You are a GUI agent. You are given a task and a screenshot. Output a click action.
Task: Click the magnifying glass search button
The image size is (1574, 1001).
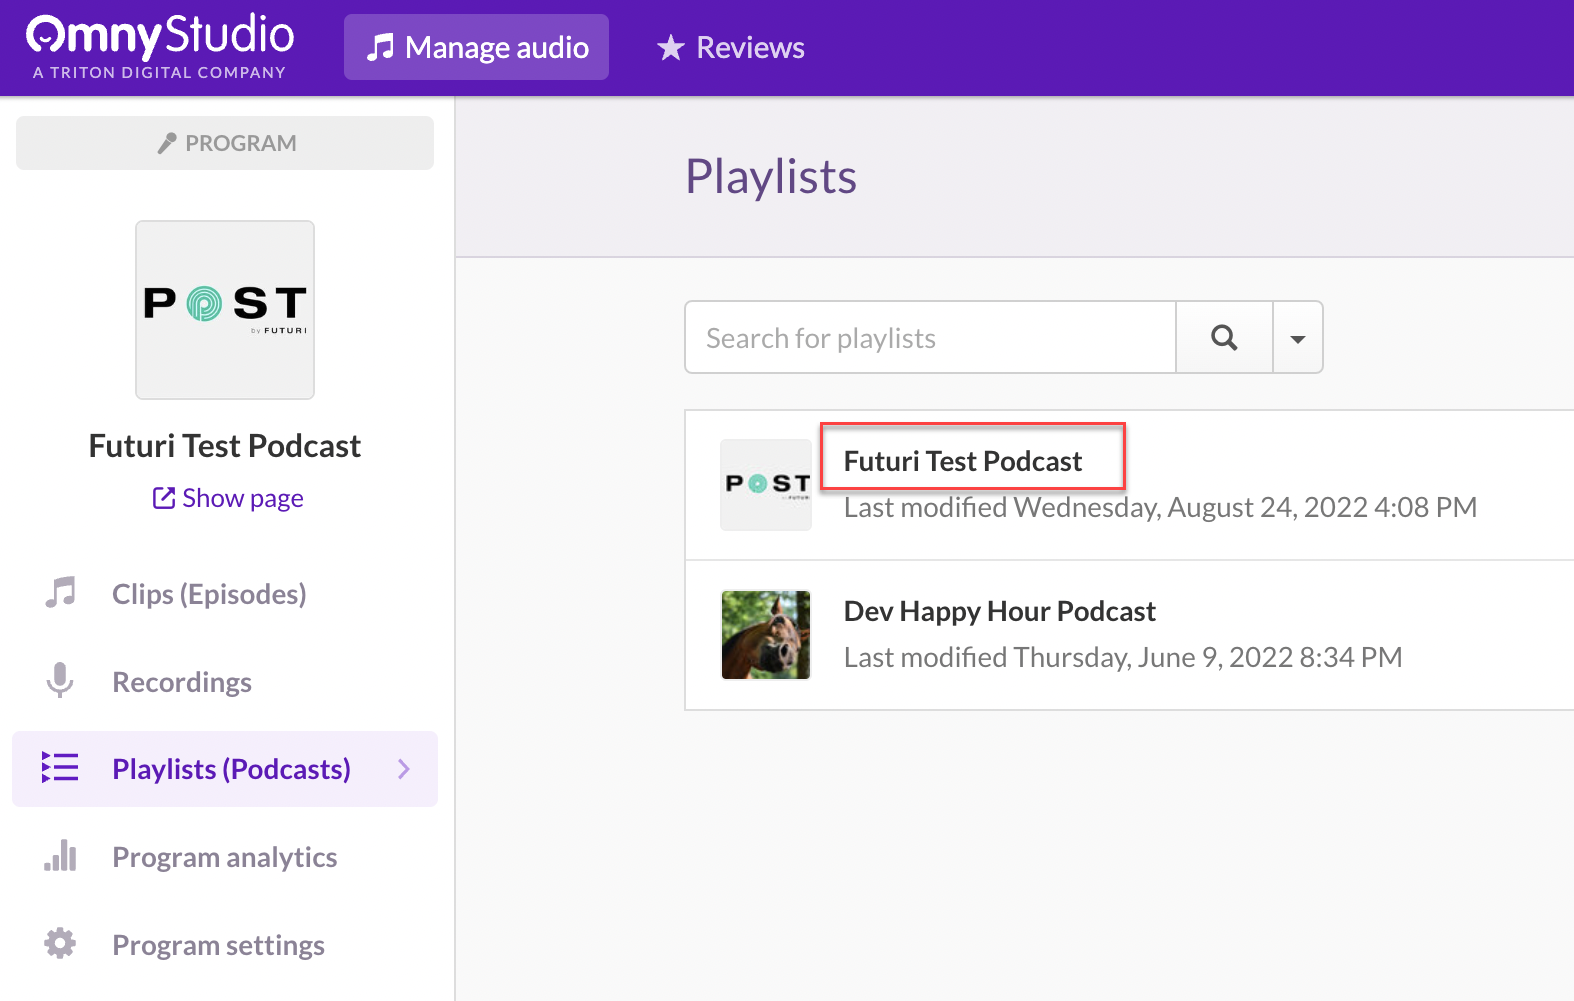click(x=1224, y=338)
